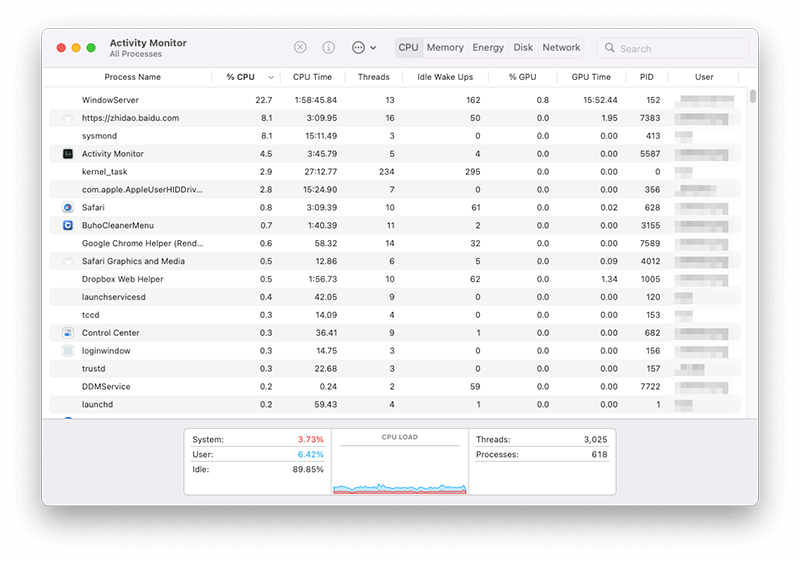Image resolution: width=800 pixels, height=561 pixels.
Task: Open the process info inspector icon
Action: [x=328, y=47]
